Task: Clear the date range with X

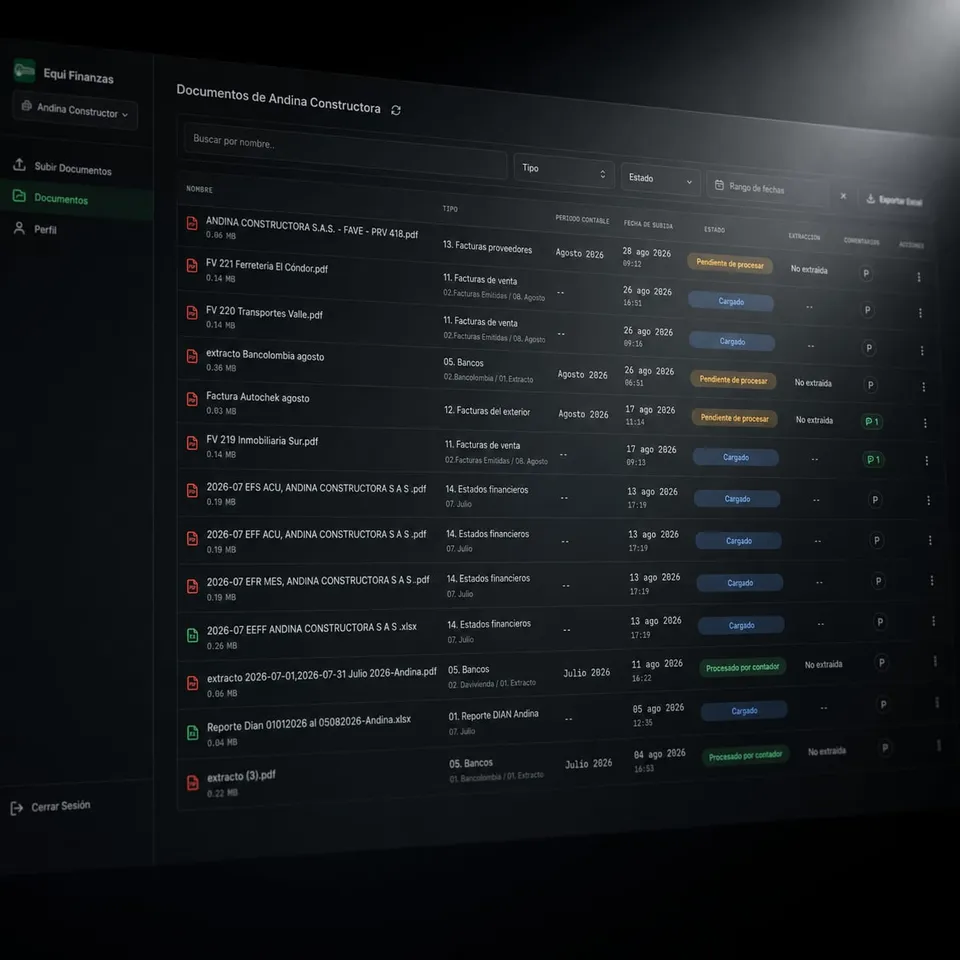Action: [844, 196]
